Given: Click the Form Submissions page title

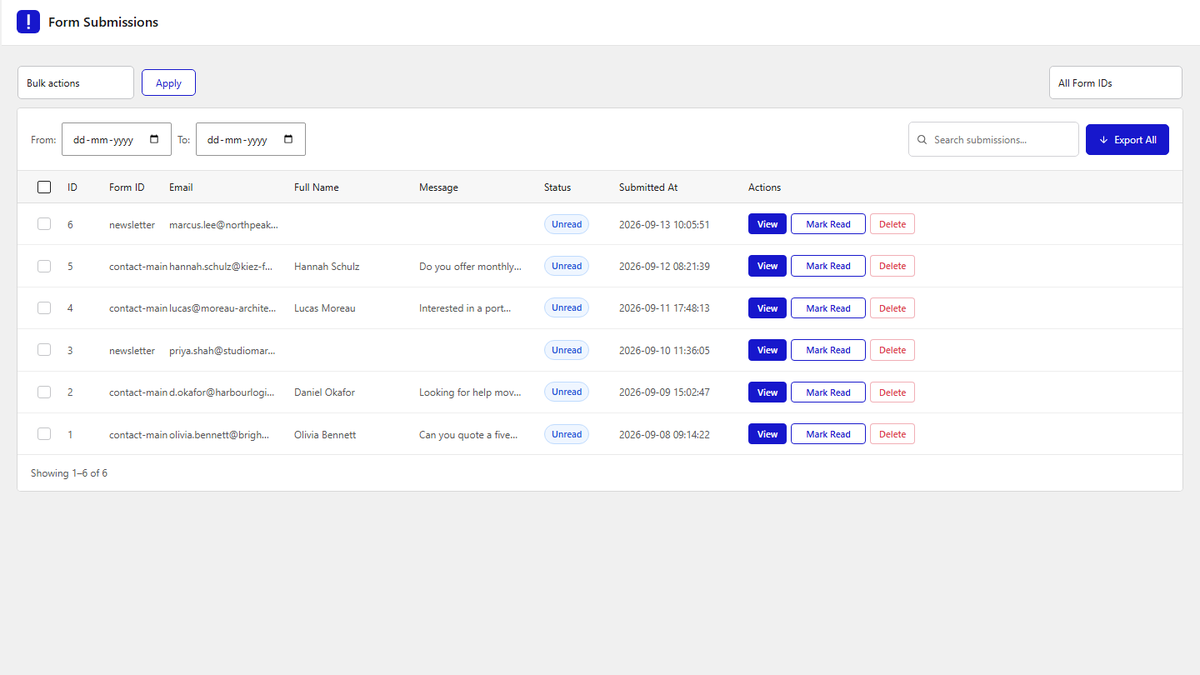Looking at the screenshot, I should pos(103,22).
